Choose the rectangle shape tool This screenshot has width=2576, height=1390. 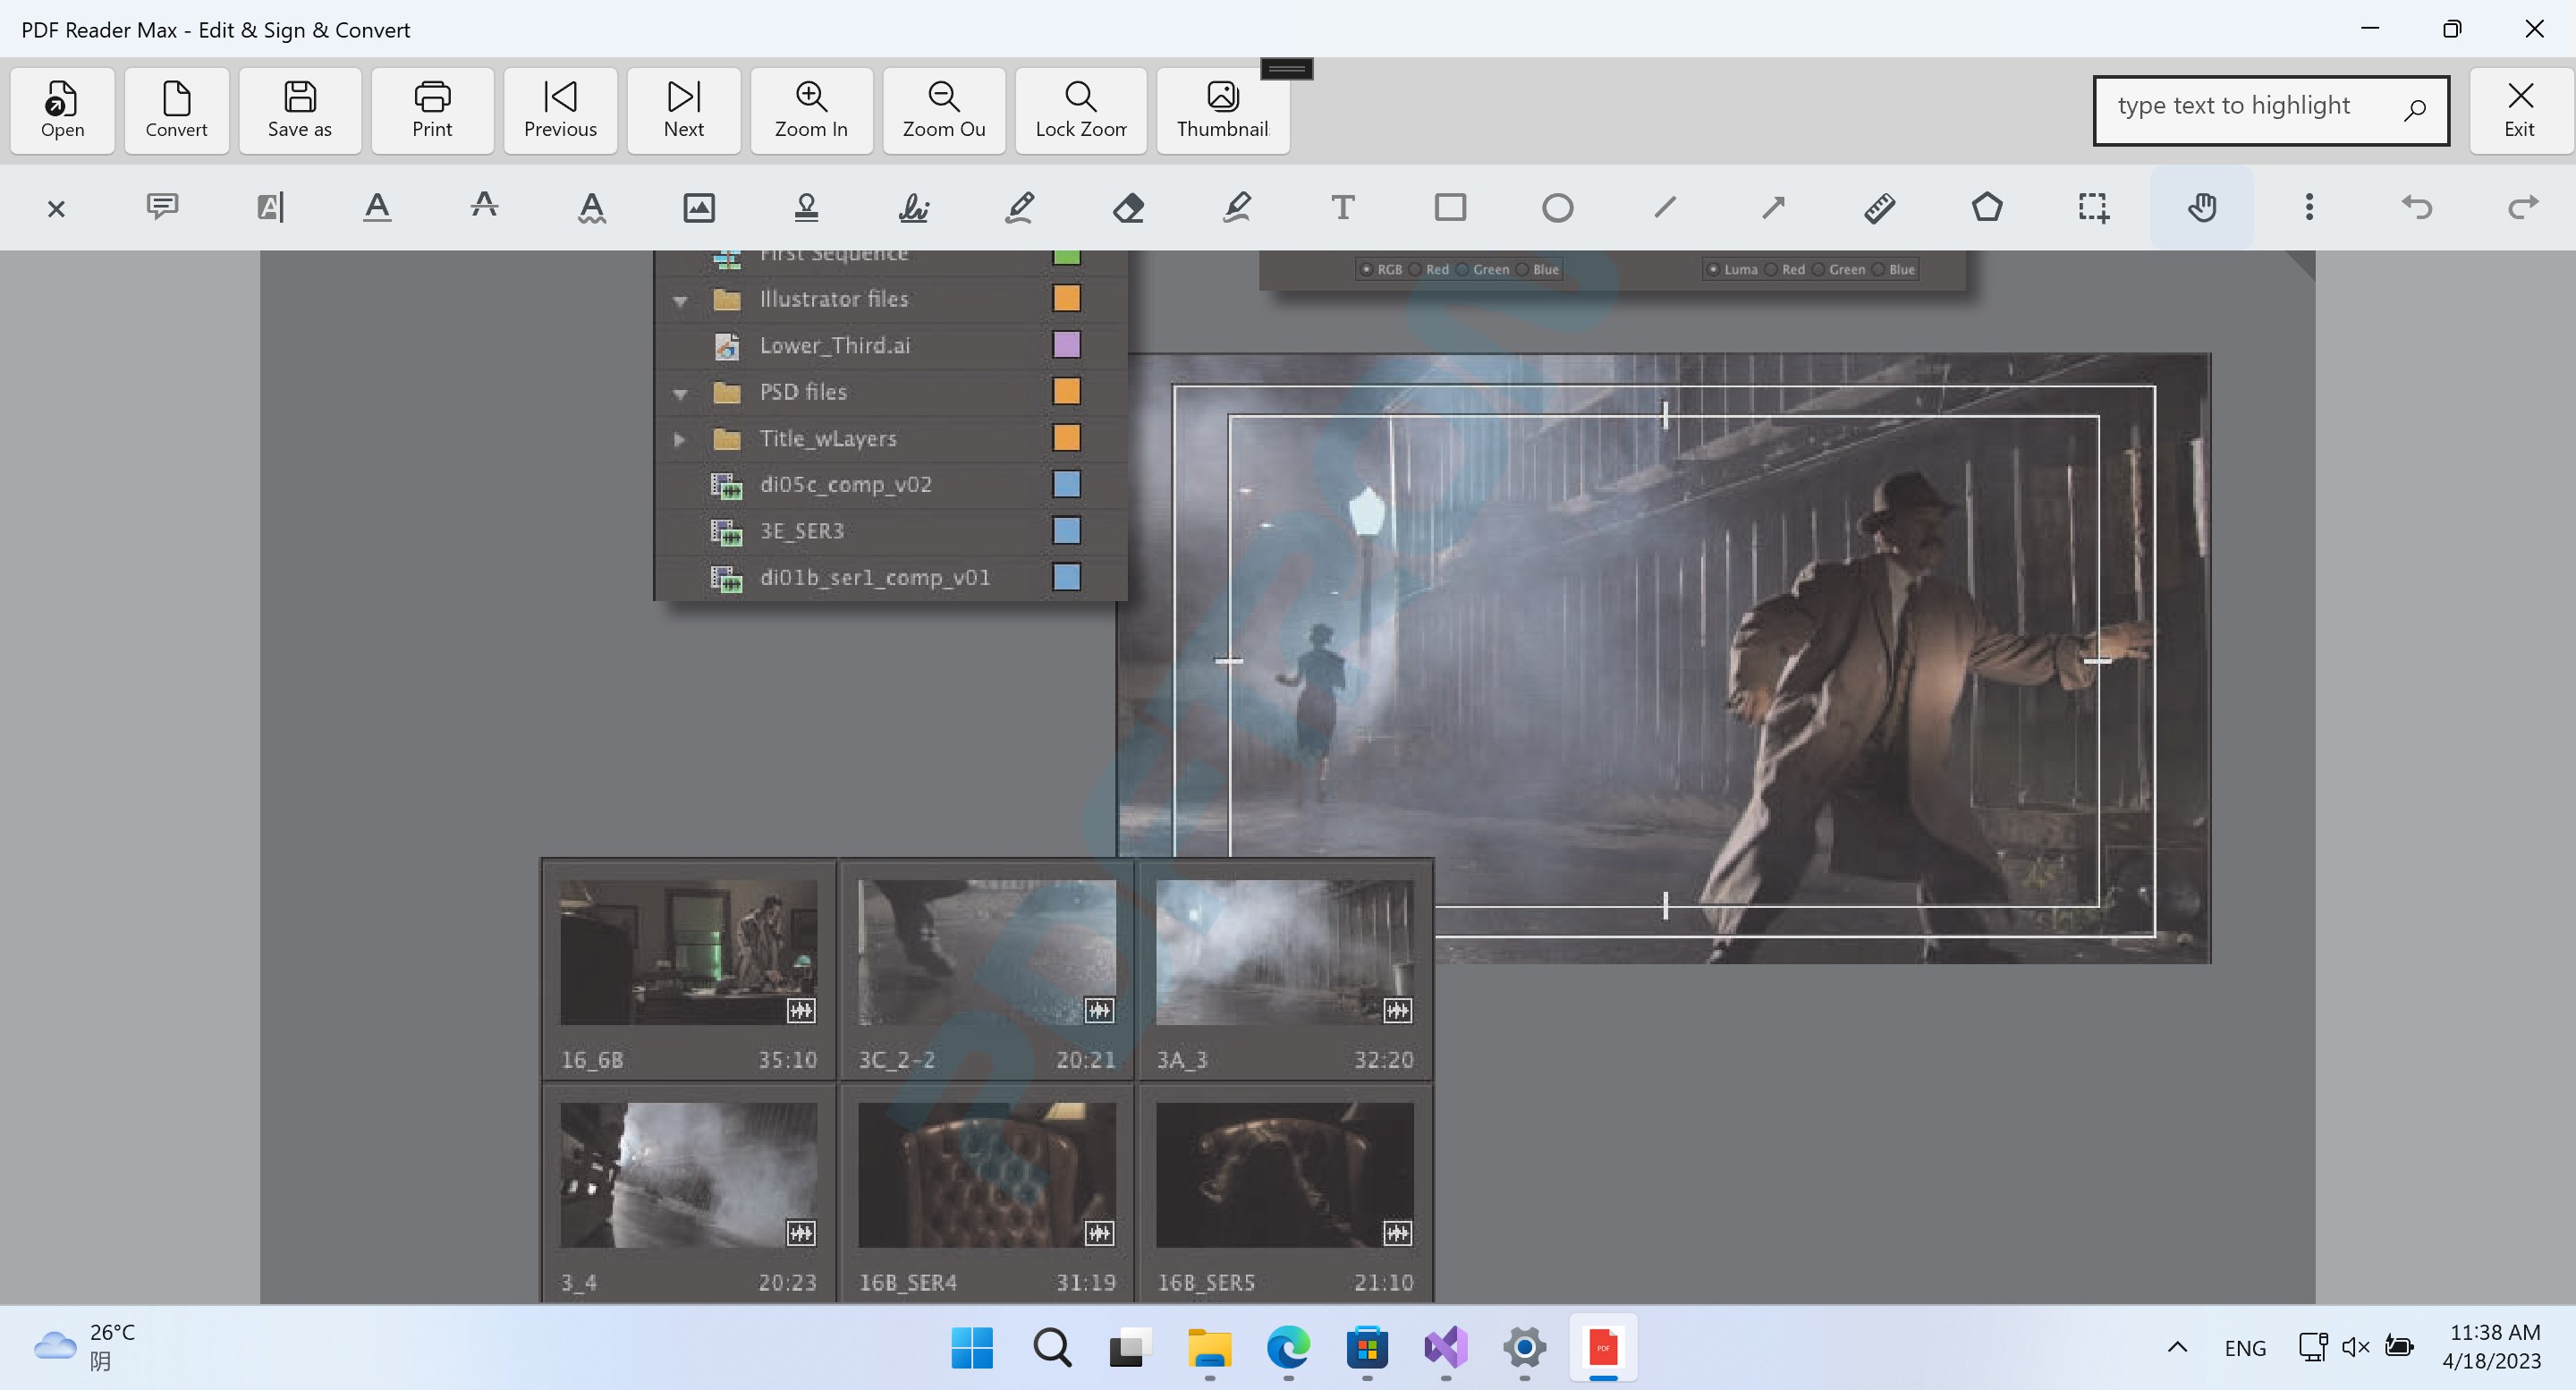click(x=1450, y=208)
